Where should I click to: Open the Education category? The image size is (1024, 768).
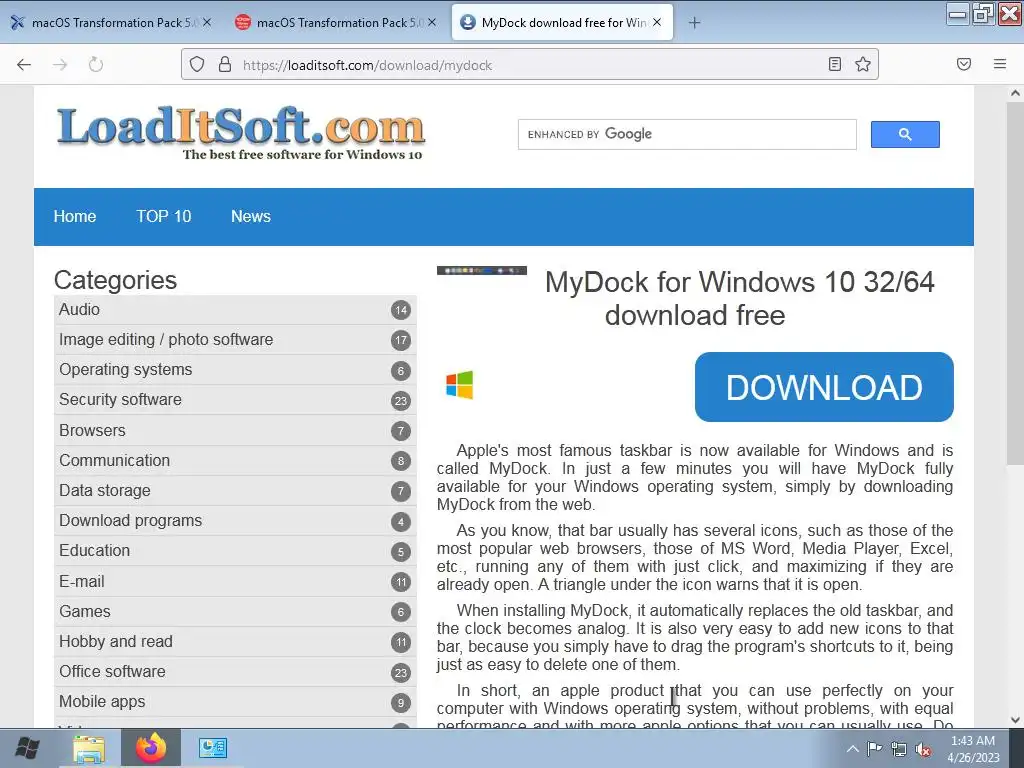click(x=235, y=551)
